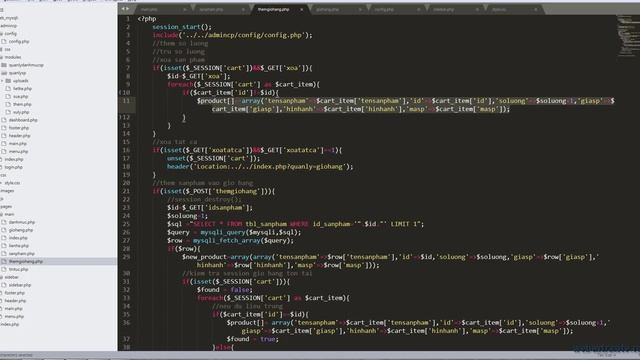Image resolution: width=640 pixels, height=360 pixels.
Task: Click the include config.php statement
Action: pos(232,35)
